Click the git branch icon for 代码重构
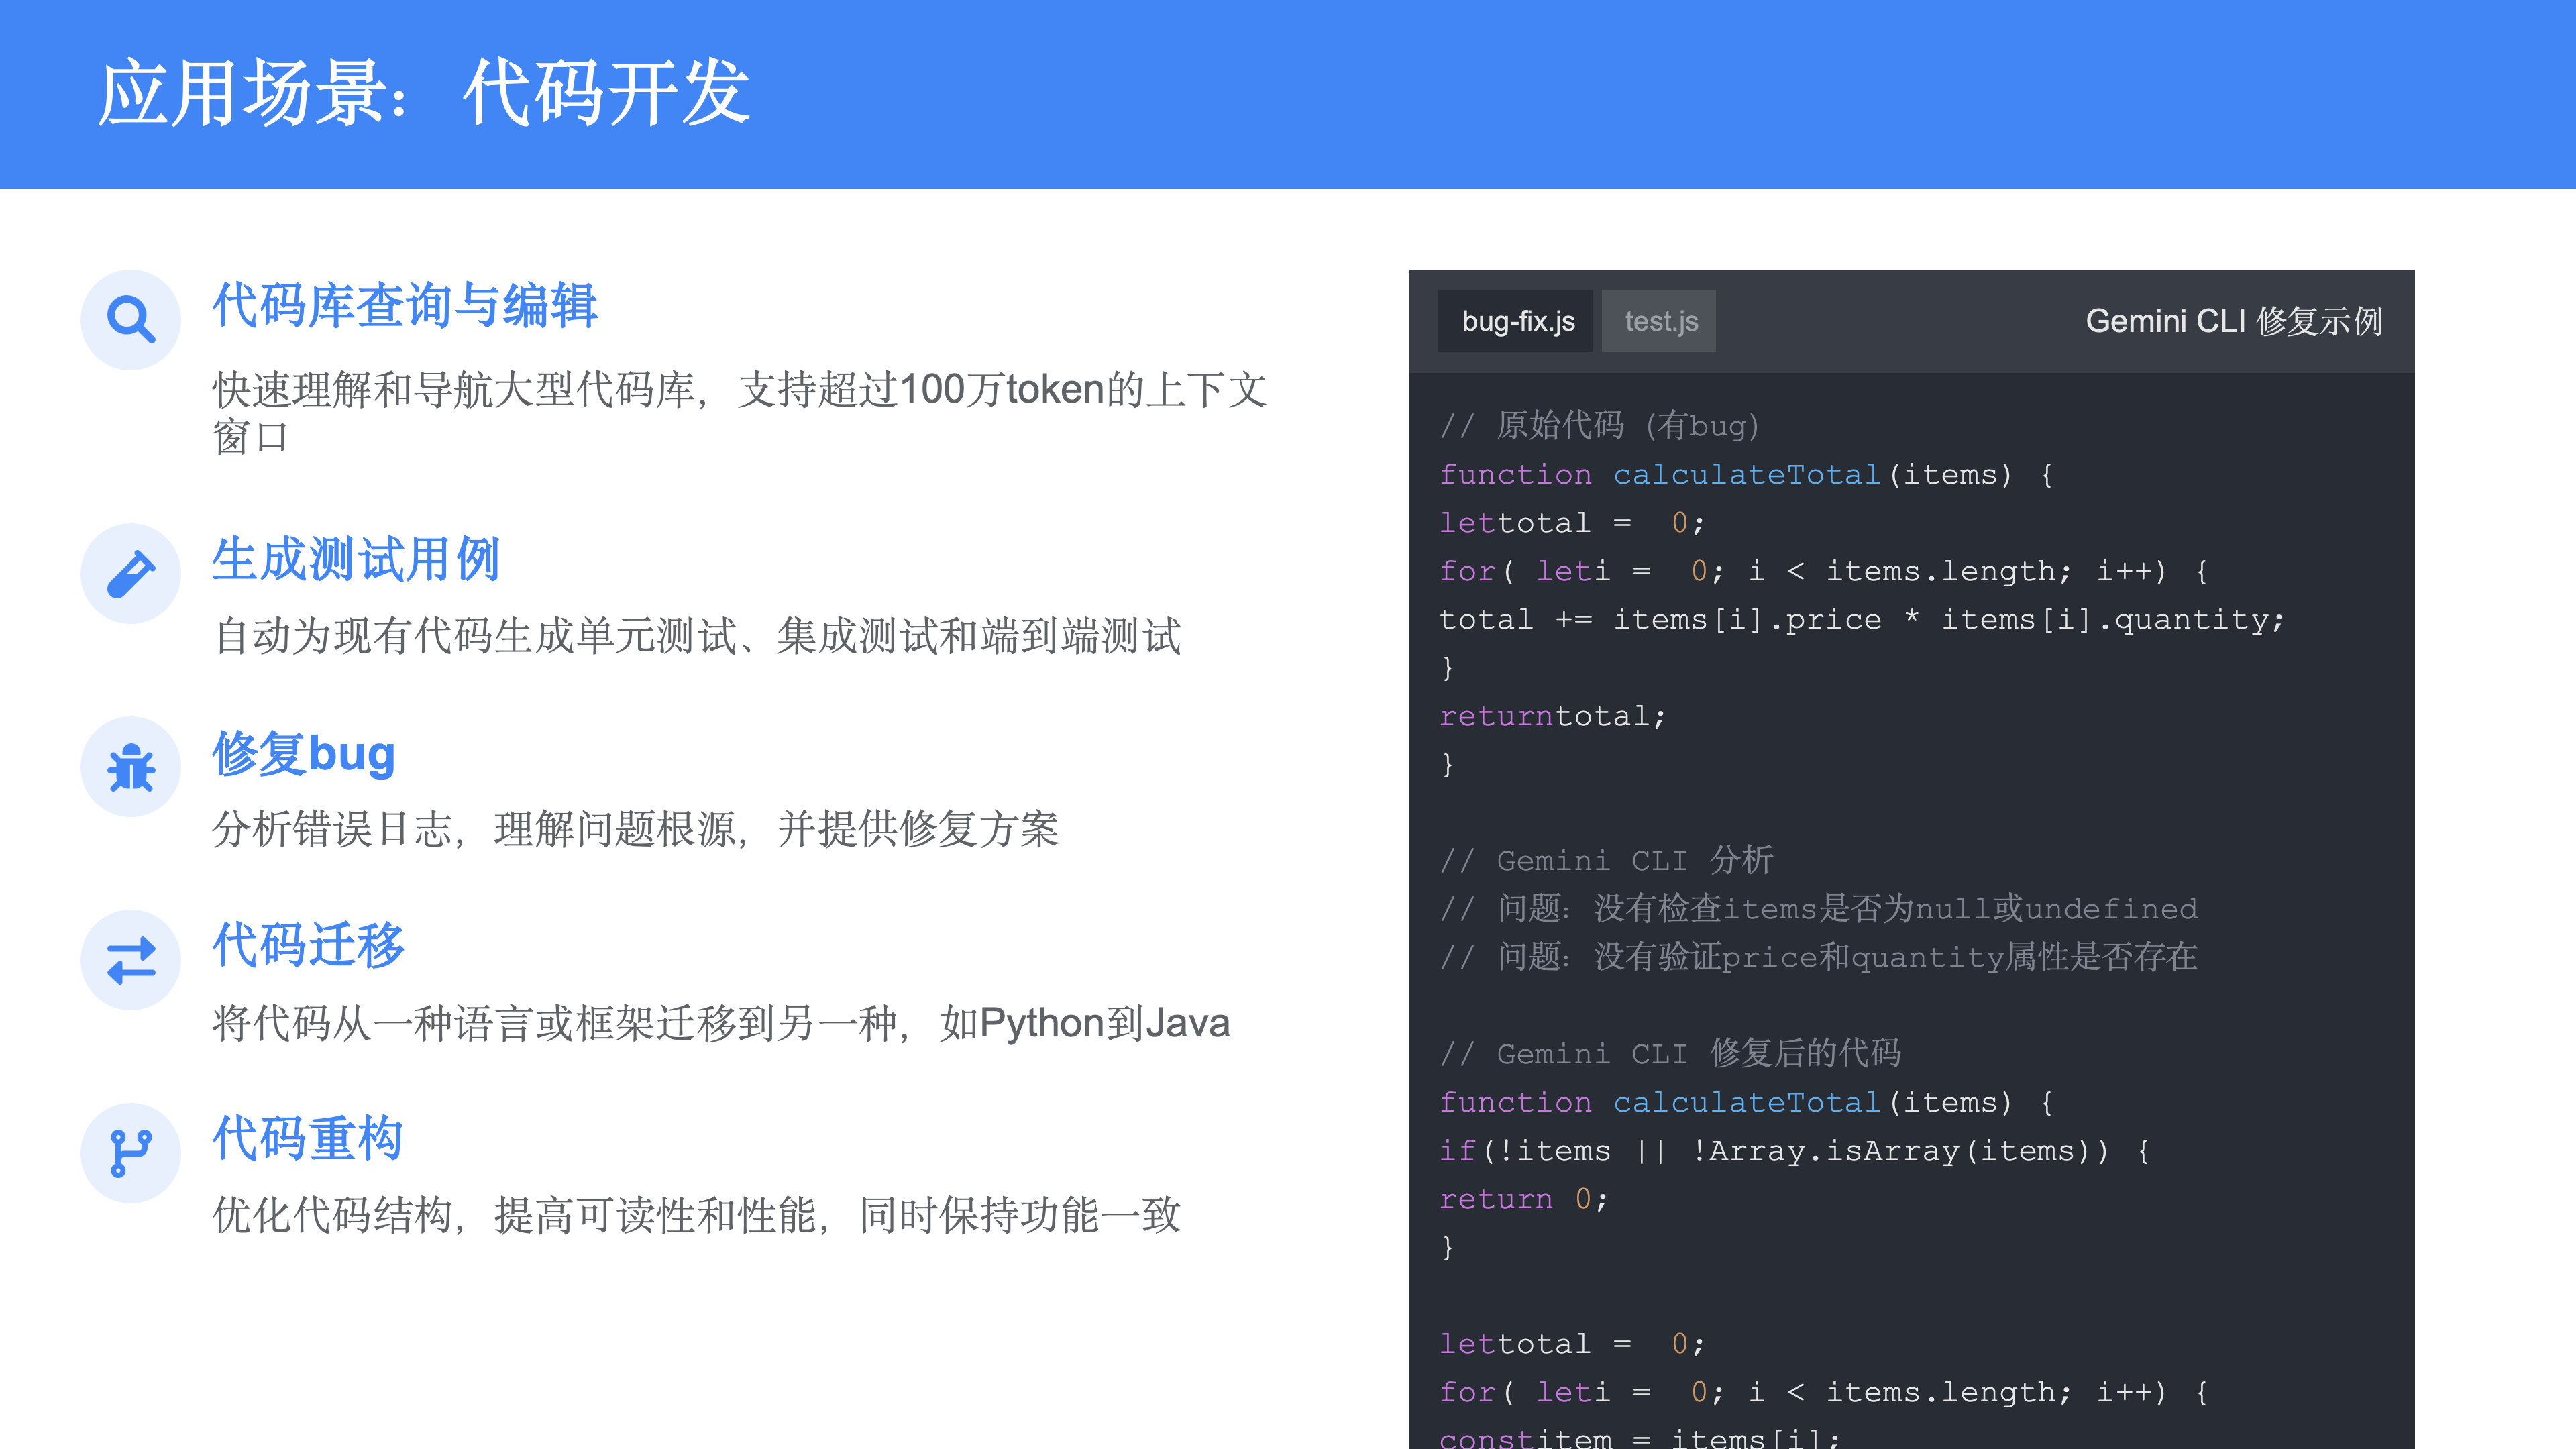The width and height of the screenshot is (2576, 1449). 131,1153
